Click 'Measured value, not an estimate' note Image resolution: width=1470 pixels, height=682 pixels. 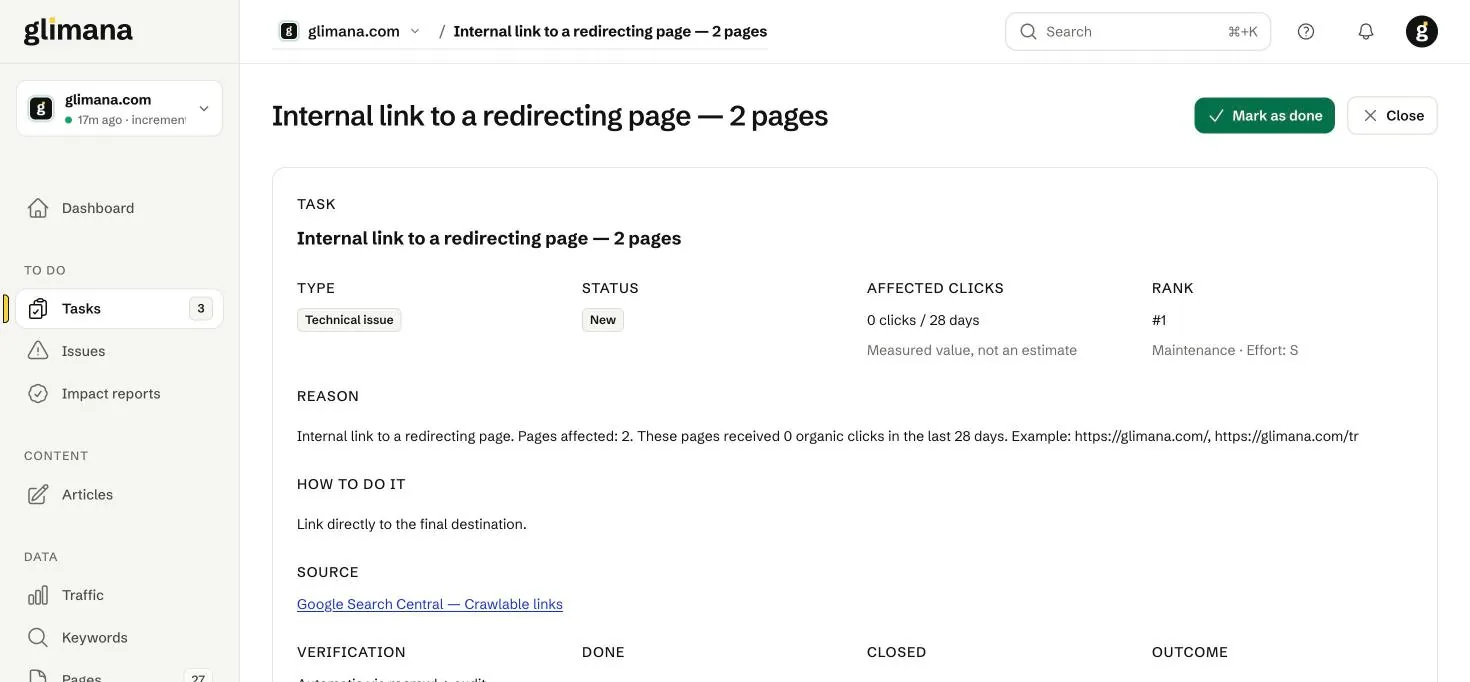click(x=972, y=350)
